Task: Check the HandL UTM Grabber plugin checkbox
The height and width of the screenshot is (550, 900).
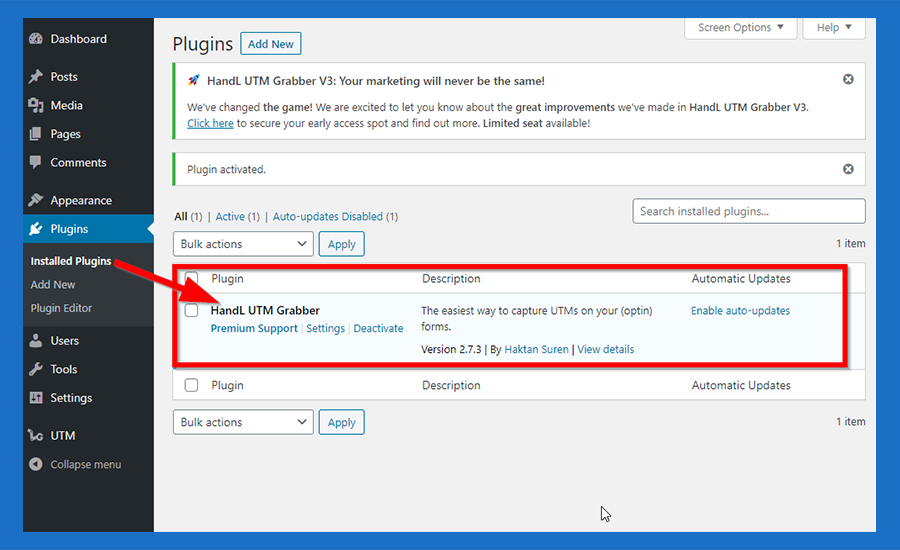Action: (191, 311)
